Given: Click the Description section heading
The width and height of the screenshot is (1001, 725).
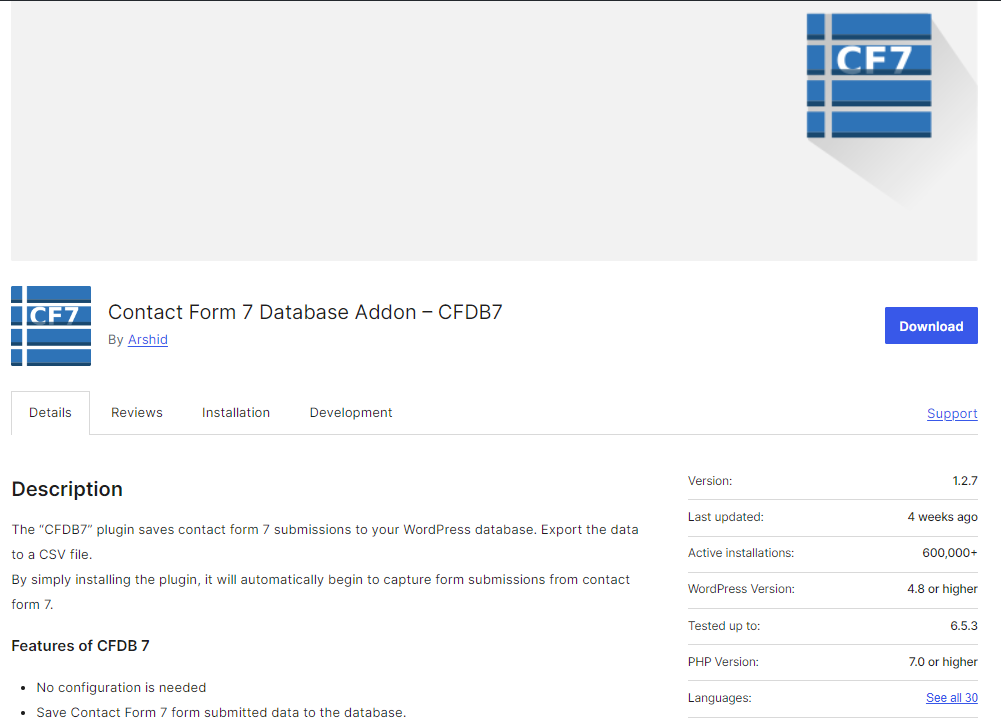Looking at the screenshot, I should [x=67, y=489].
